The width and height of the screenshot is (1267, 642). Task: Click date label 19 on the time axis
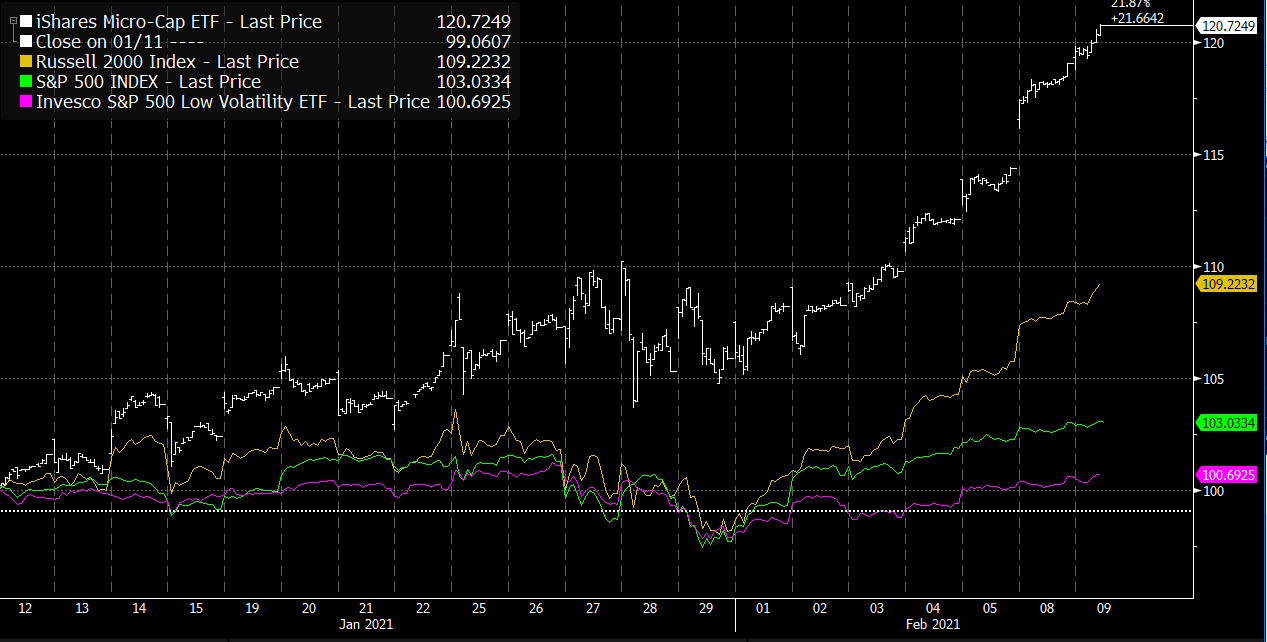coord(252,607)
